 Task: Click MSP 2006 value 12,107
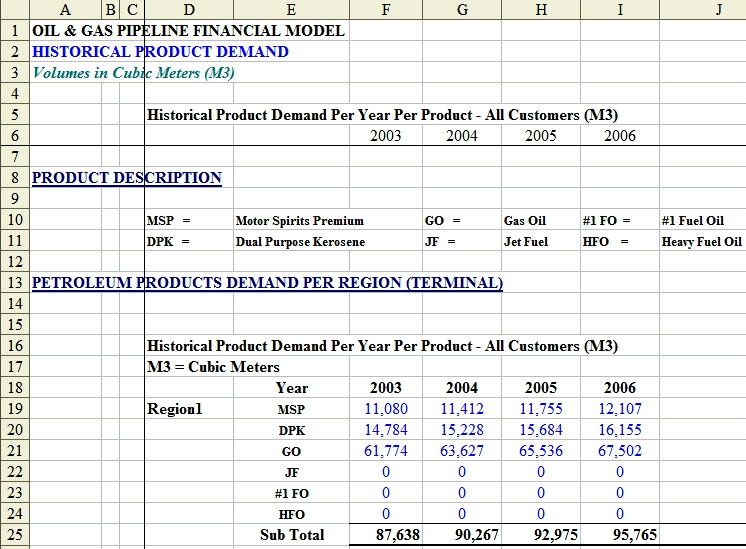pyautogui.click(x=620, y=409)
